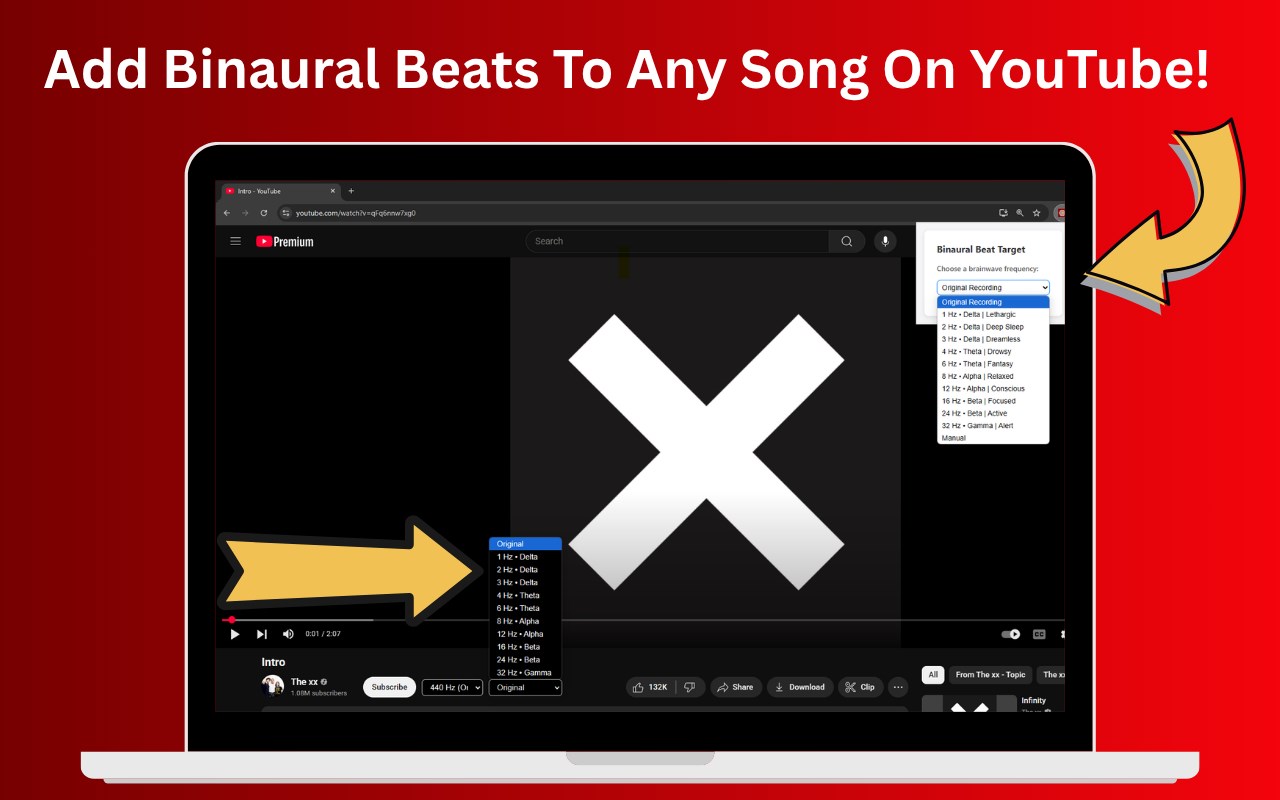1280x800 pixels.
Task: Choose 2 Hz Delta Deep Sleep option
Action: [x=993, y=327]
